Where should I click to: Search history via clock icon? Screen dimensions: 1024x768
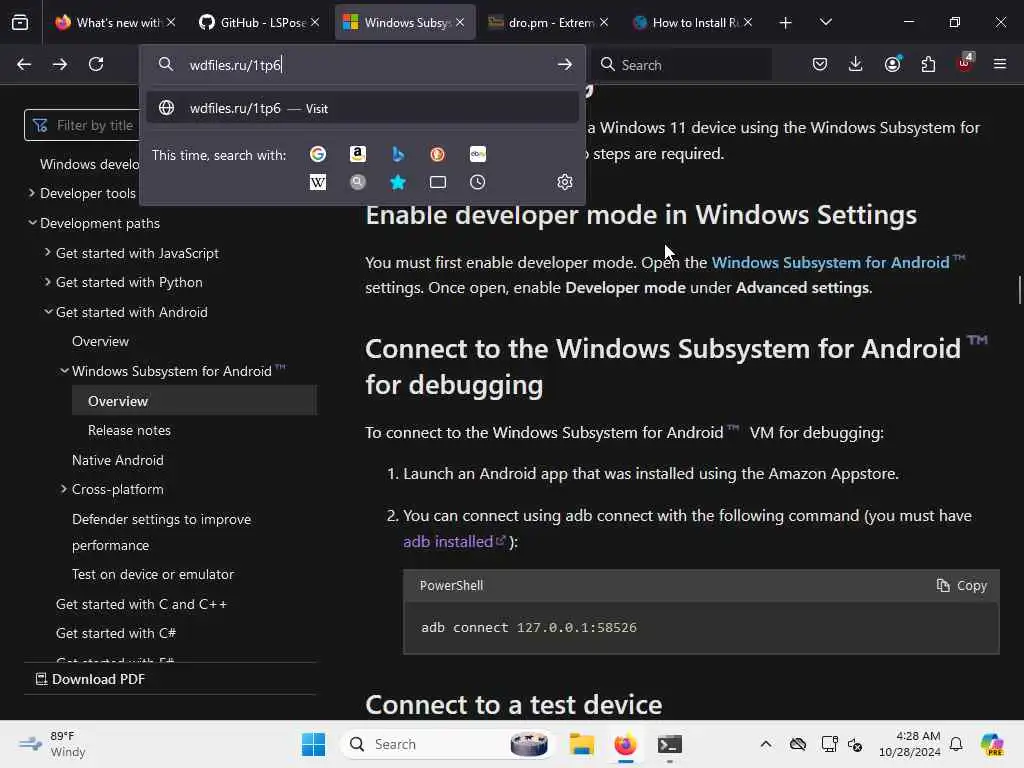tap(477, 182)
